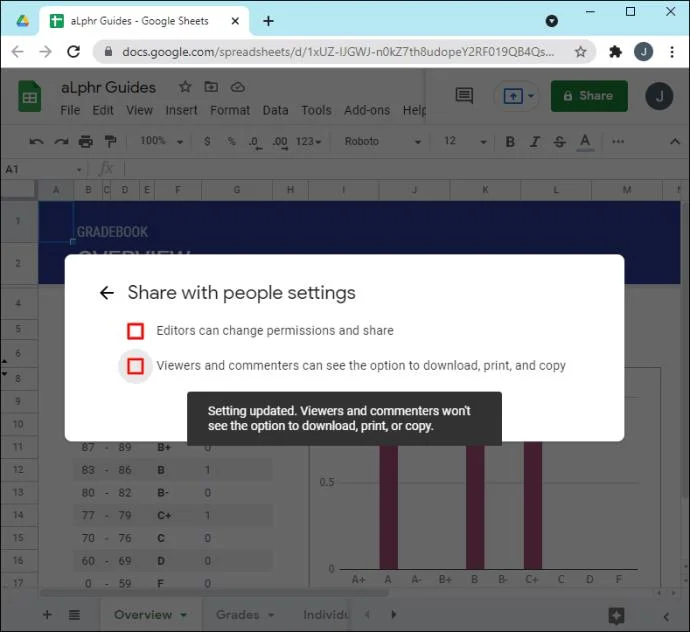Click the browser Reload button

click(73, 51)
